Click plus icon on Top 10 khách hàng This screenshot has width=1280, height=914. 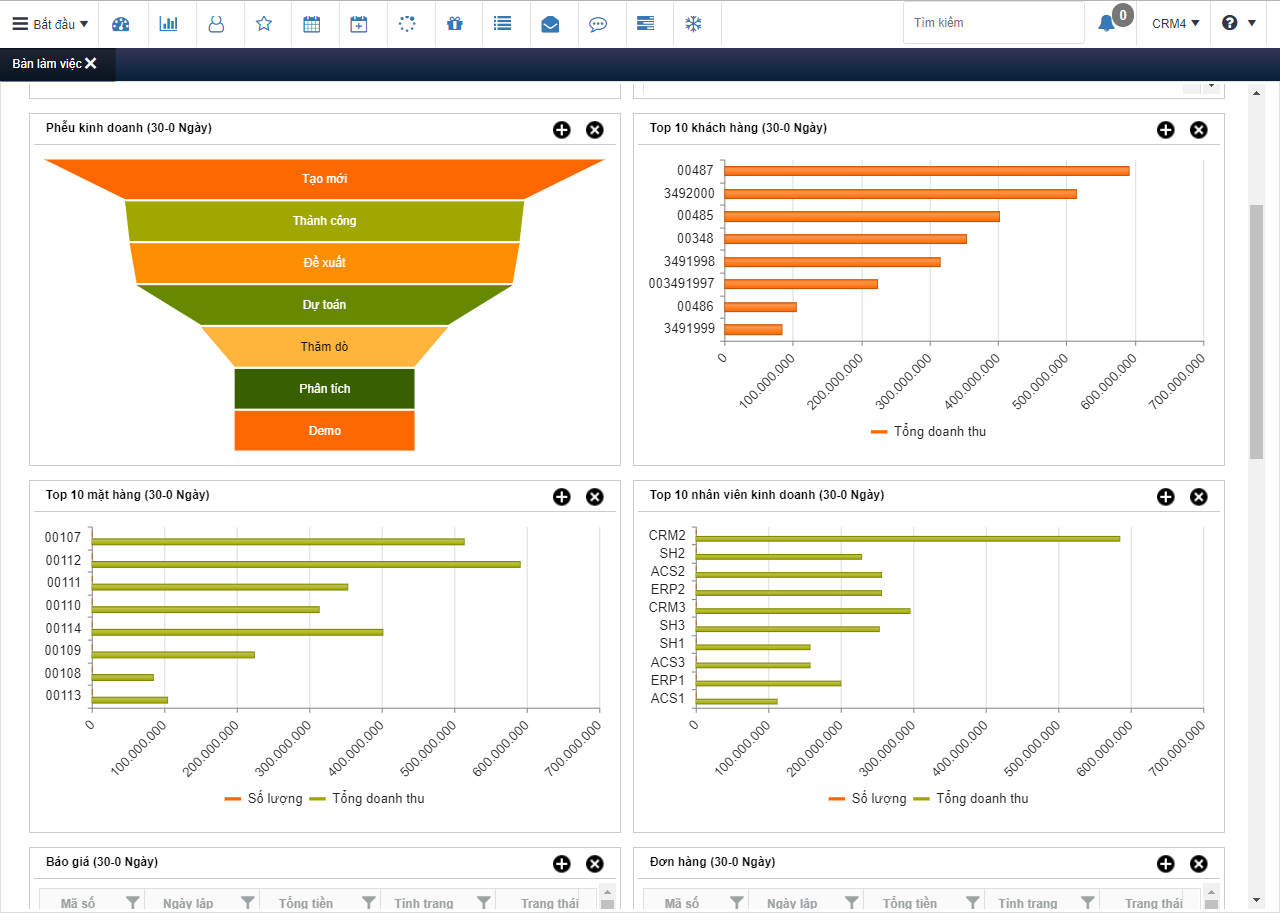coord(1166,130)
